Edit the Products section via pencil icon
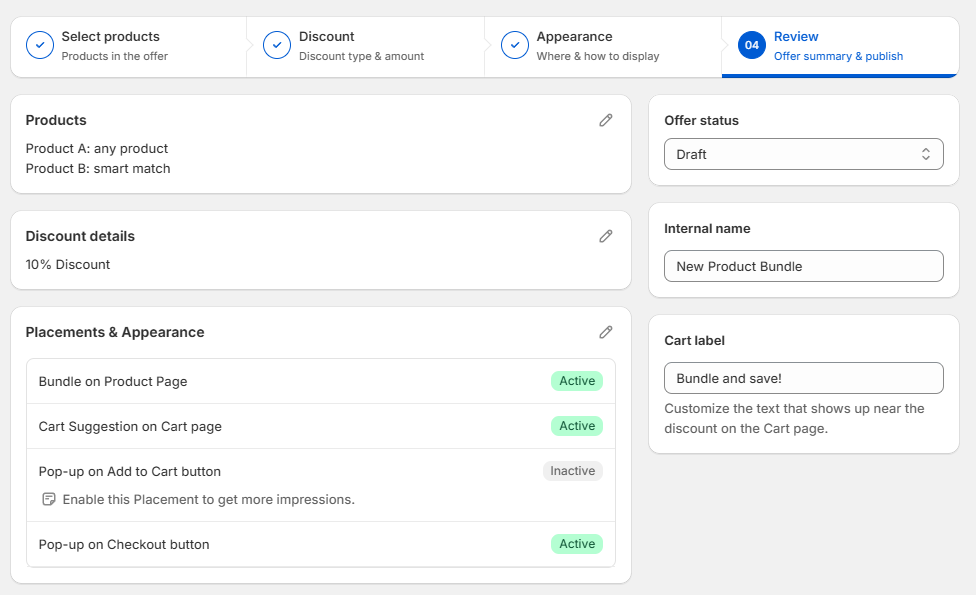The width and height of the screenshot is (976, 595). [x=606, y=120]
